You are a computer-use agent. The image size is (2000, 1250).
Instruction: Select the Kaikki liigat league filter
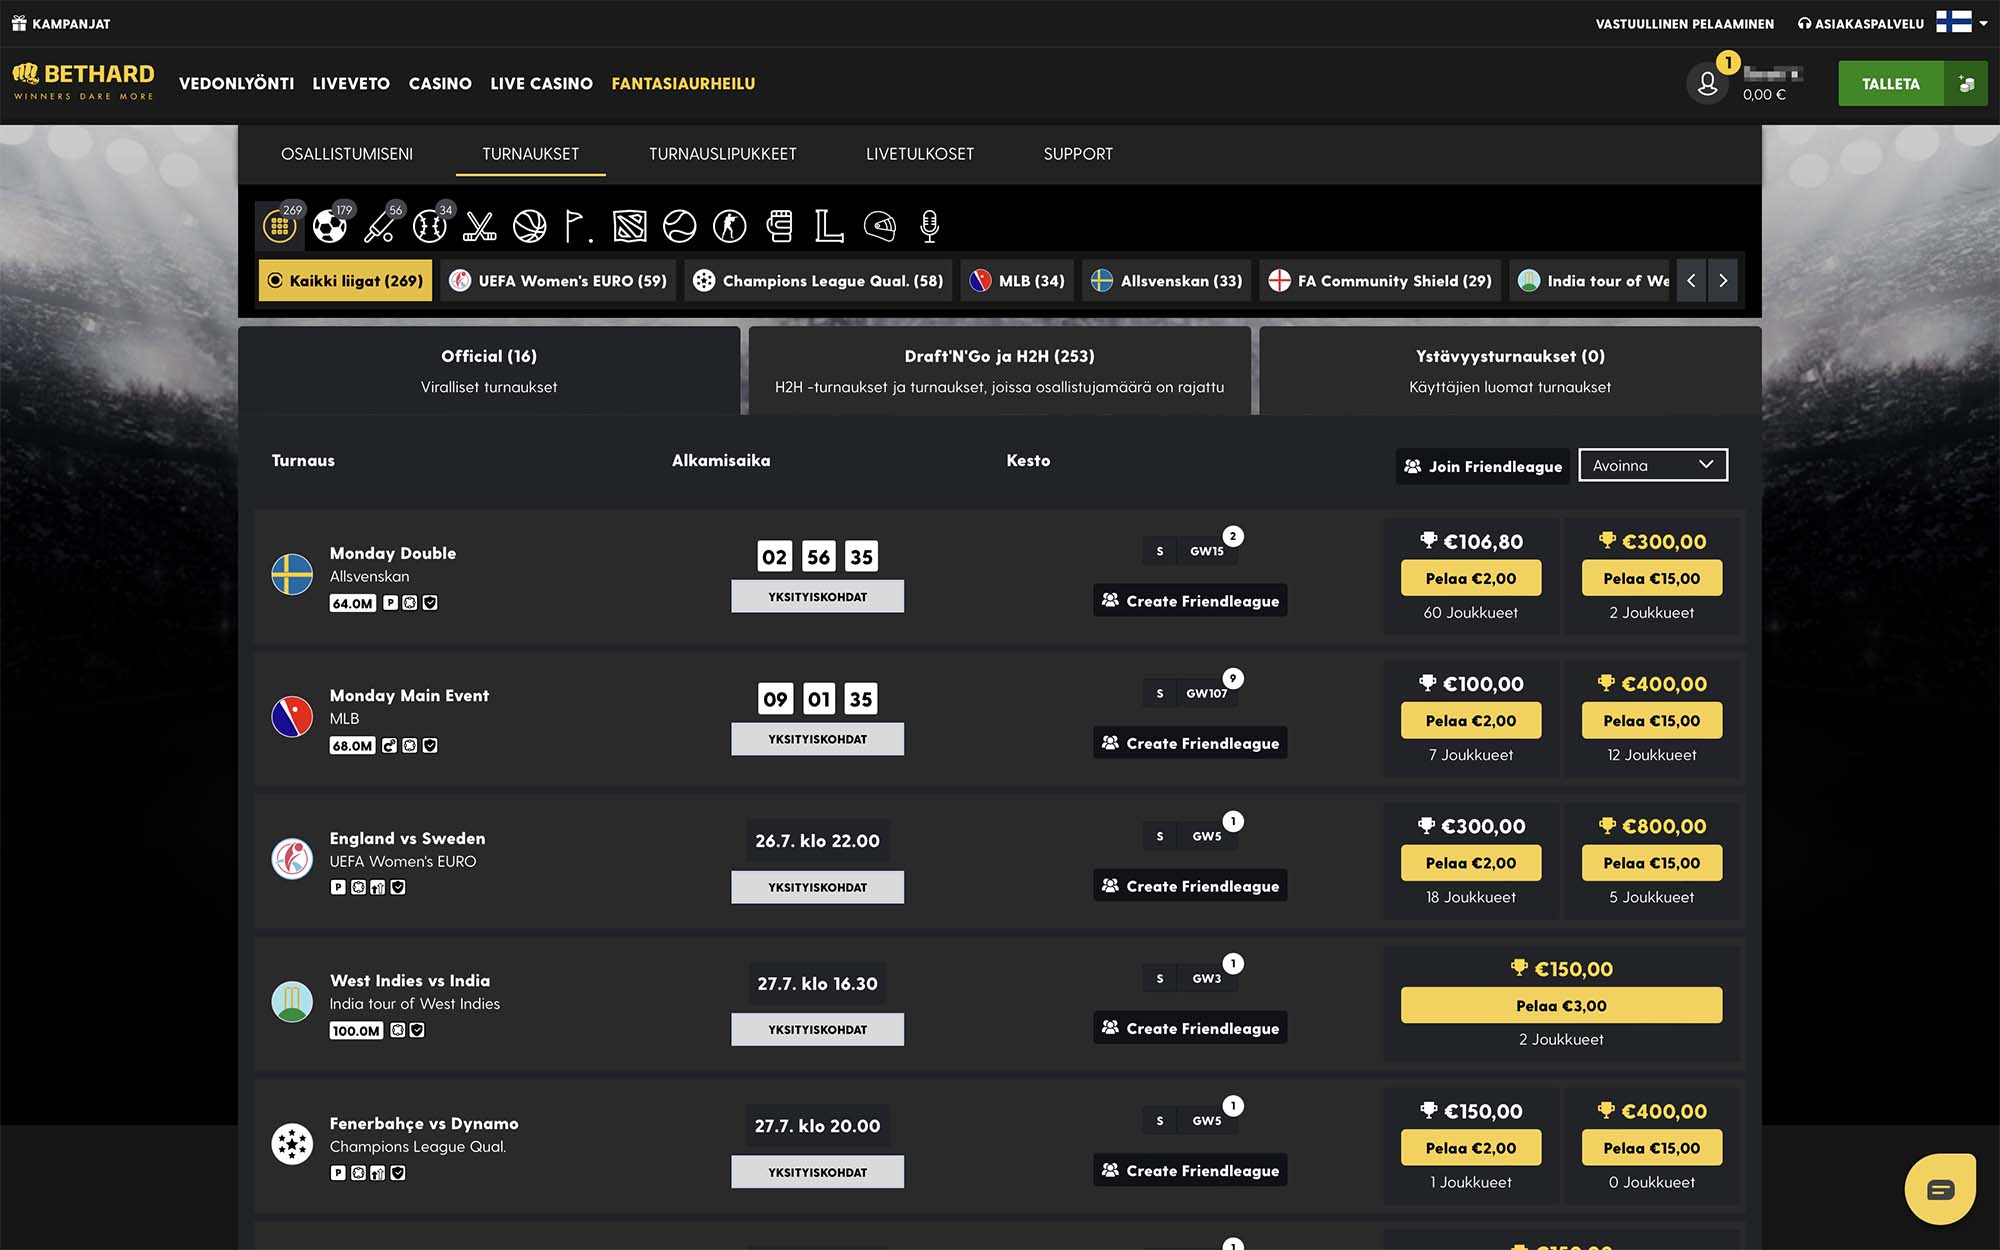(345, 281)
